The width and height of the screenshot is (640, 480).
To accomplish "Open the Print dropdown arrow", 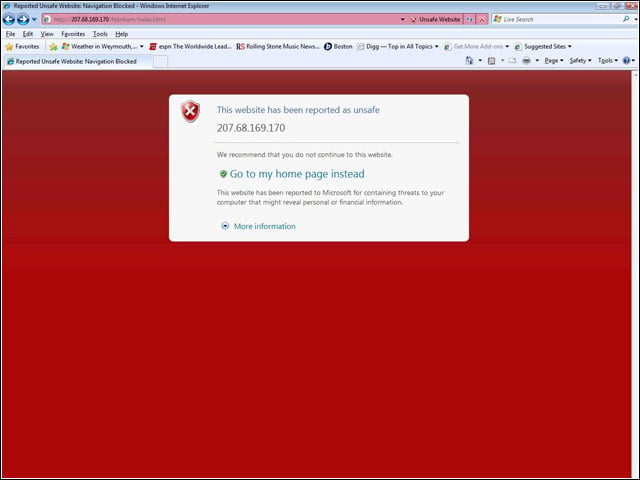I will pyautogui.click(x=537, y=60).
